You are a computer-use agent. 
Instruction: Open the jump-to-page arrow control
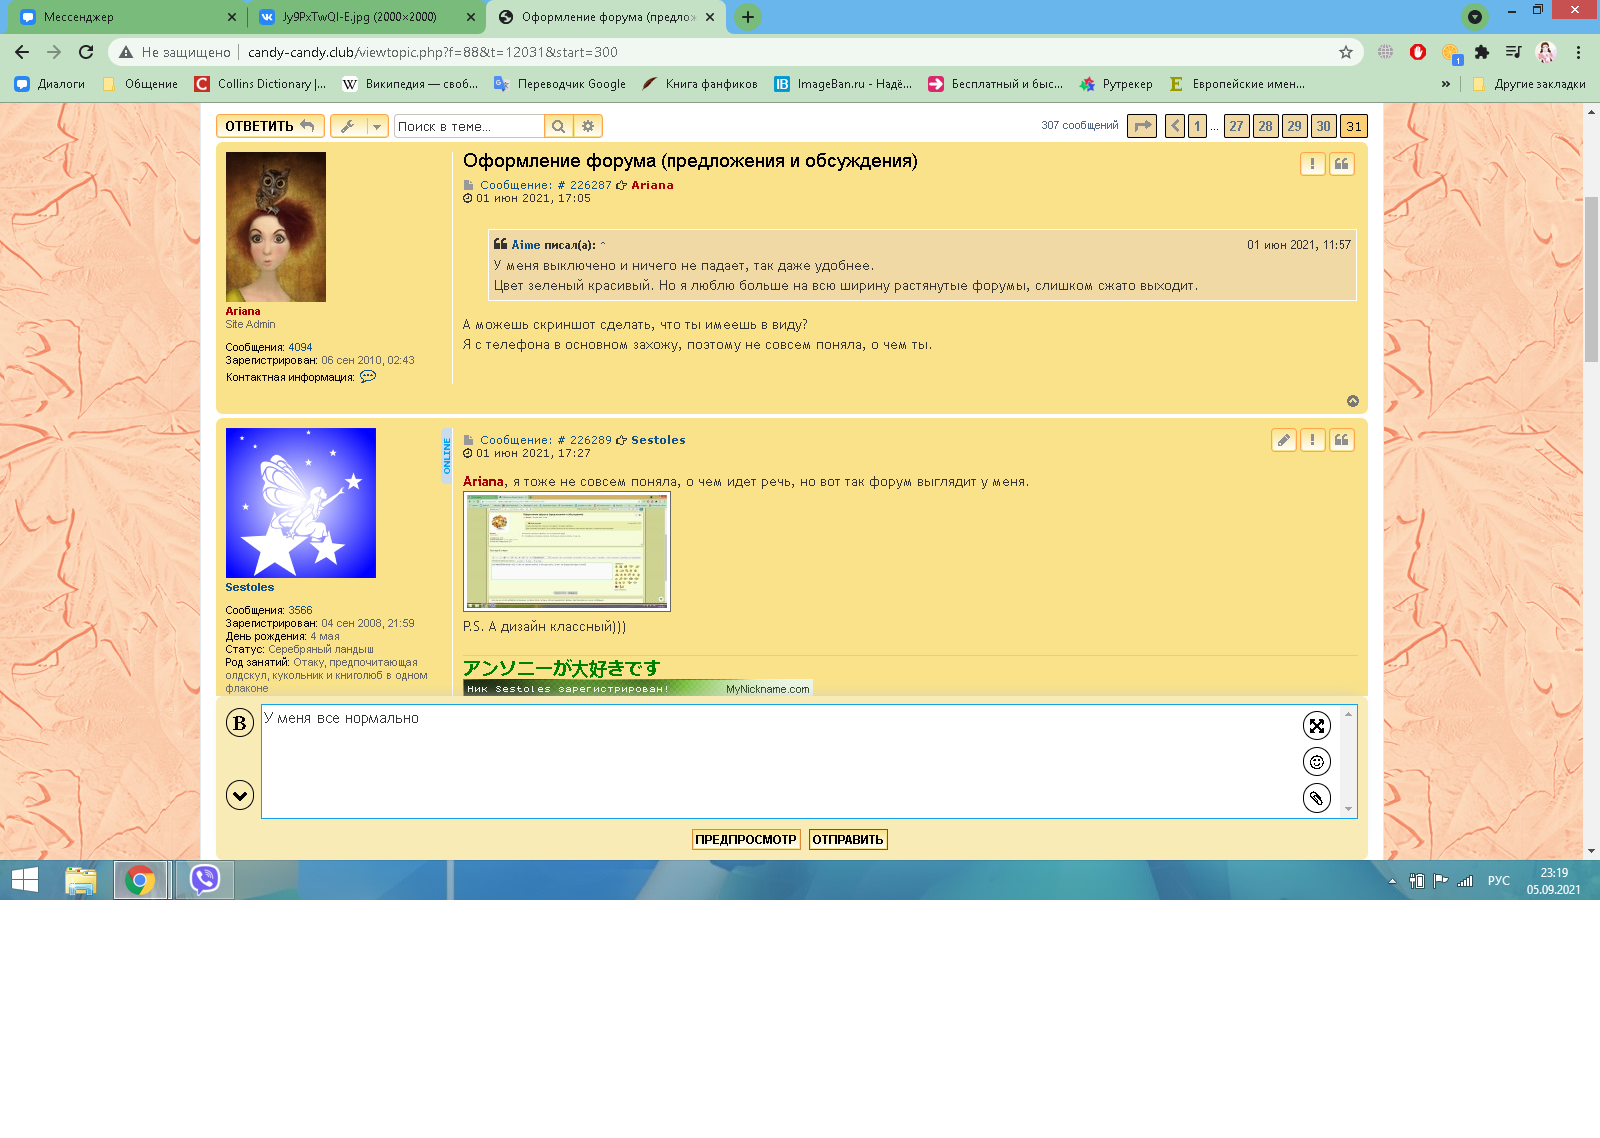pos(1141,126)
